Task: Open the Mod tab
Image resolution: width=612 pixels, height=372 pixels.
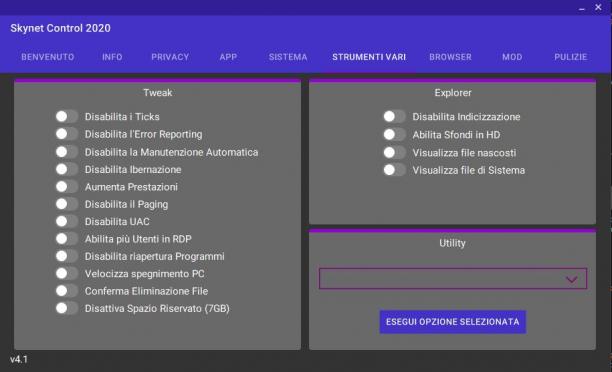Action: coord(512,57)
